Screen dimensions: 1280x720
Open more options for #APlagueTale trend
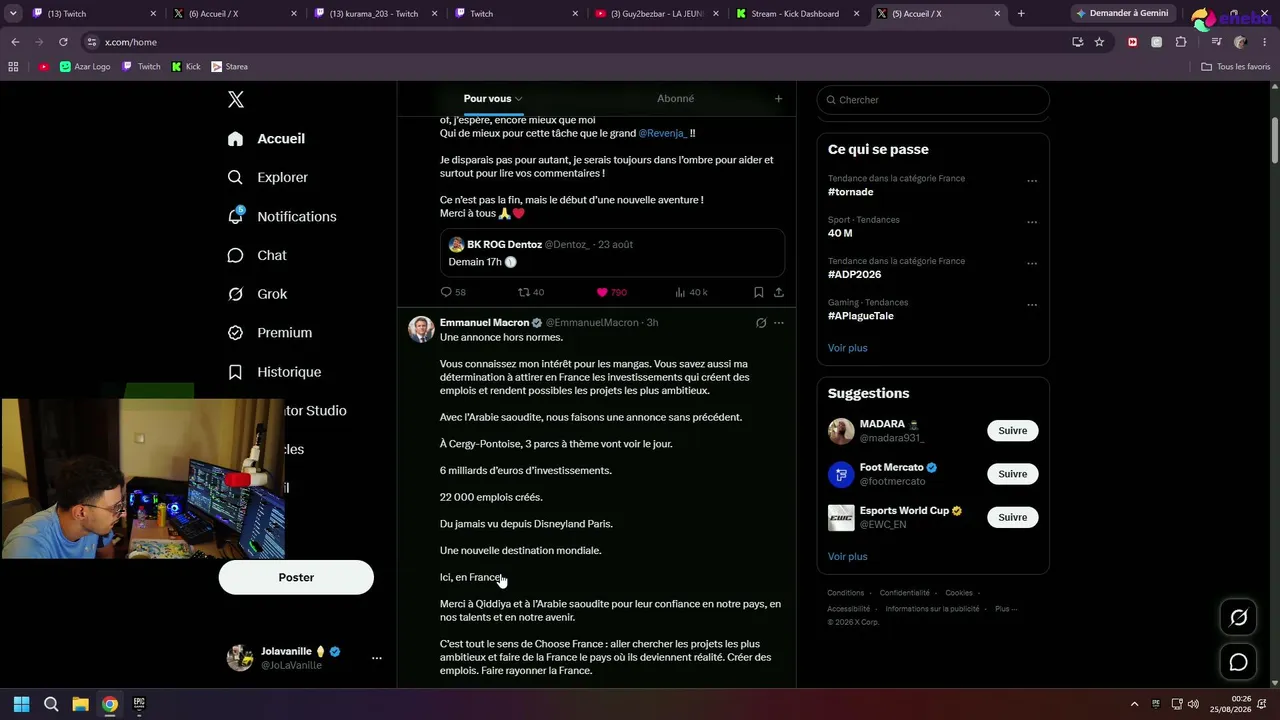(x=1032, y=304)
